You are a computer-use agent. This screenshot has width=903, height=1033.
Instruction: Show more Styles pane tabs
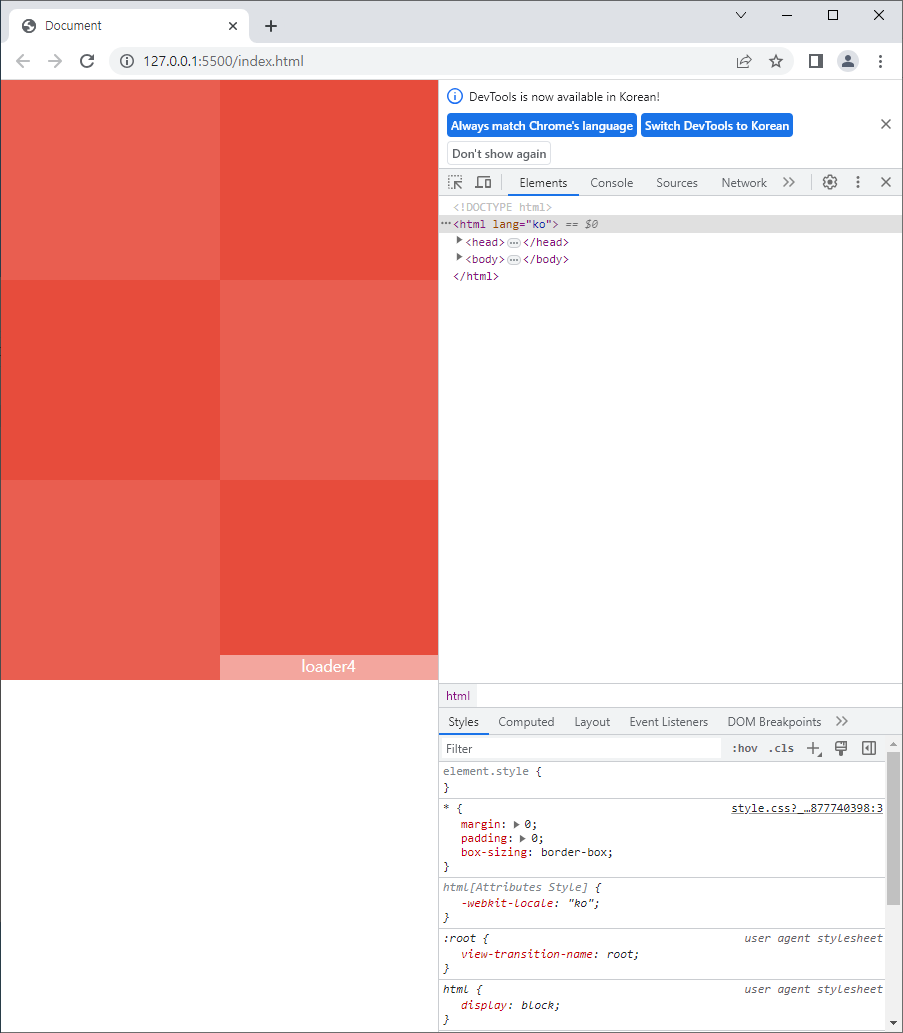pos(842,721)
